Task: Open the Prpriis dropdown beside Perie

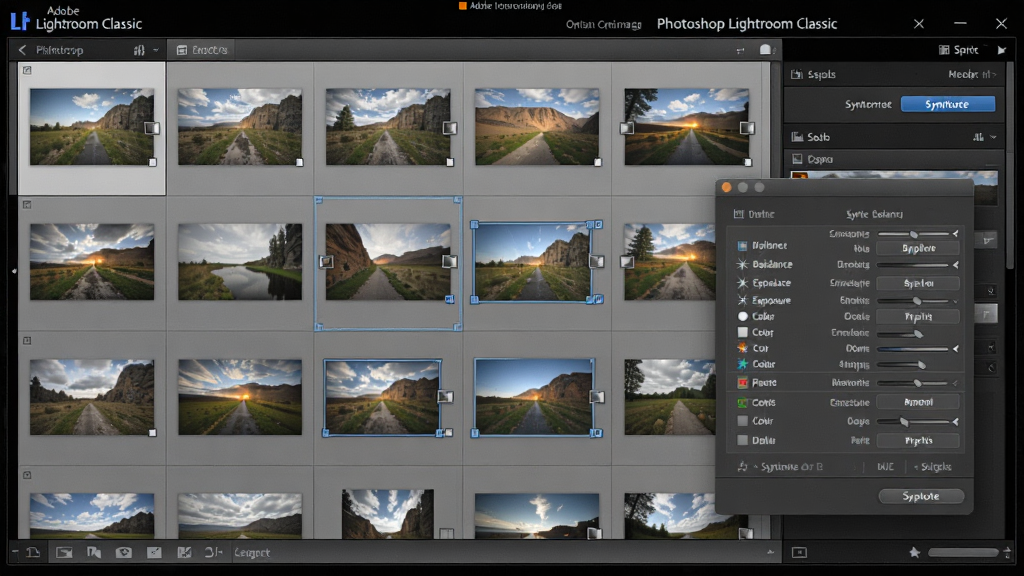Action: coord(918,440)
